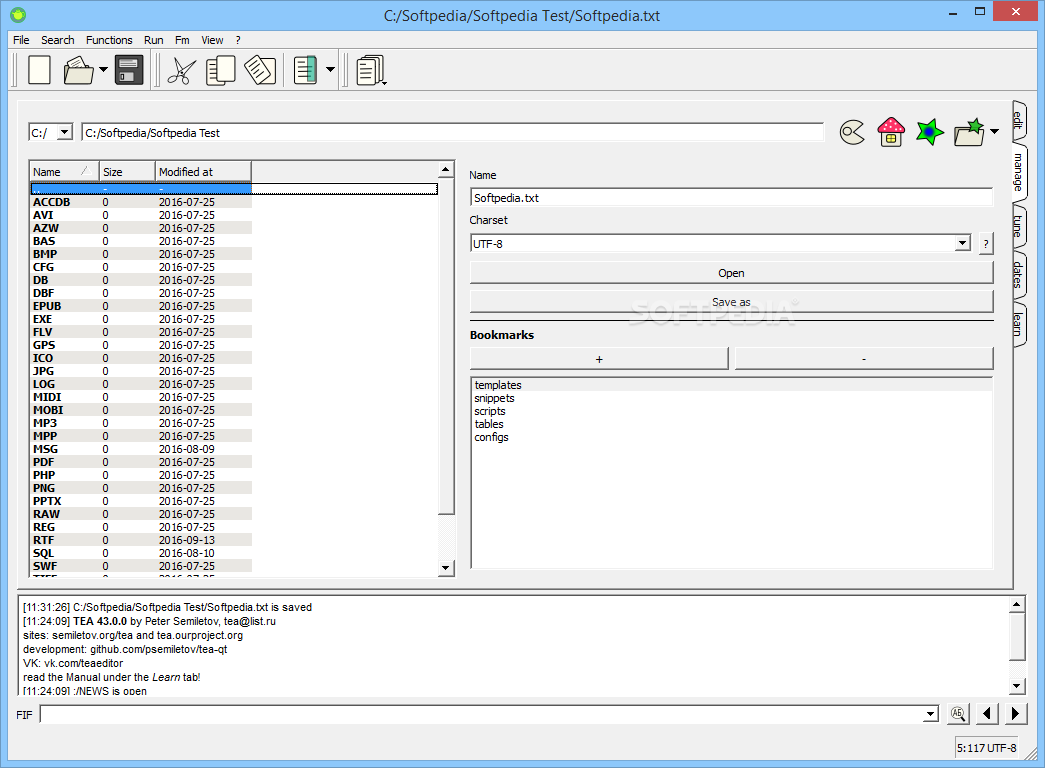Copy text with copy pages icon

[221, 71]
